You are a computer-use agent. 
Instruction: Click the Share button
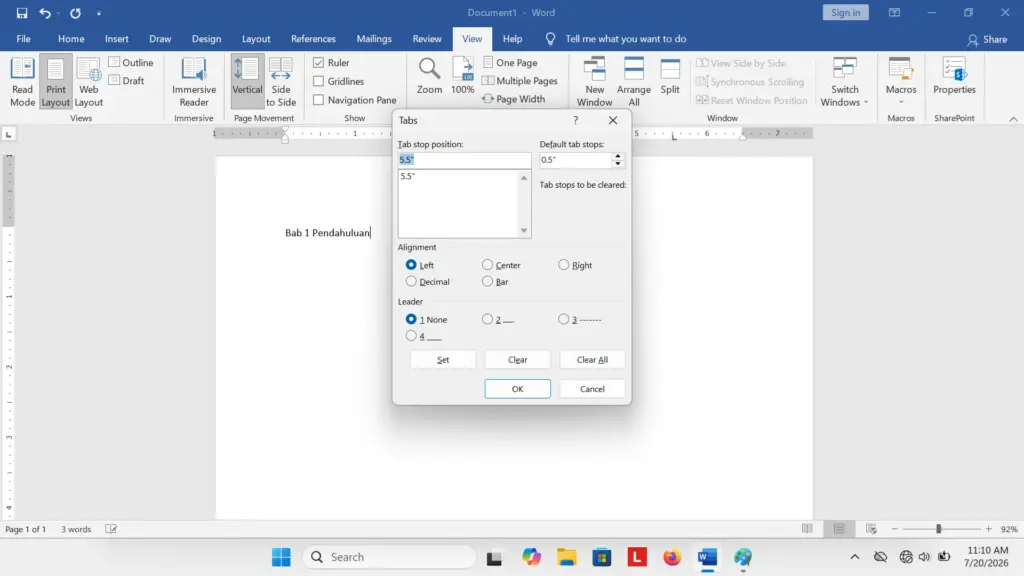click(987, 39)
